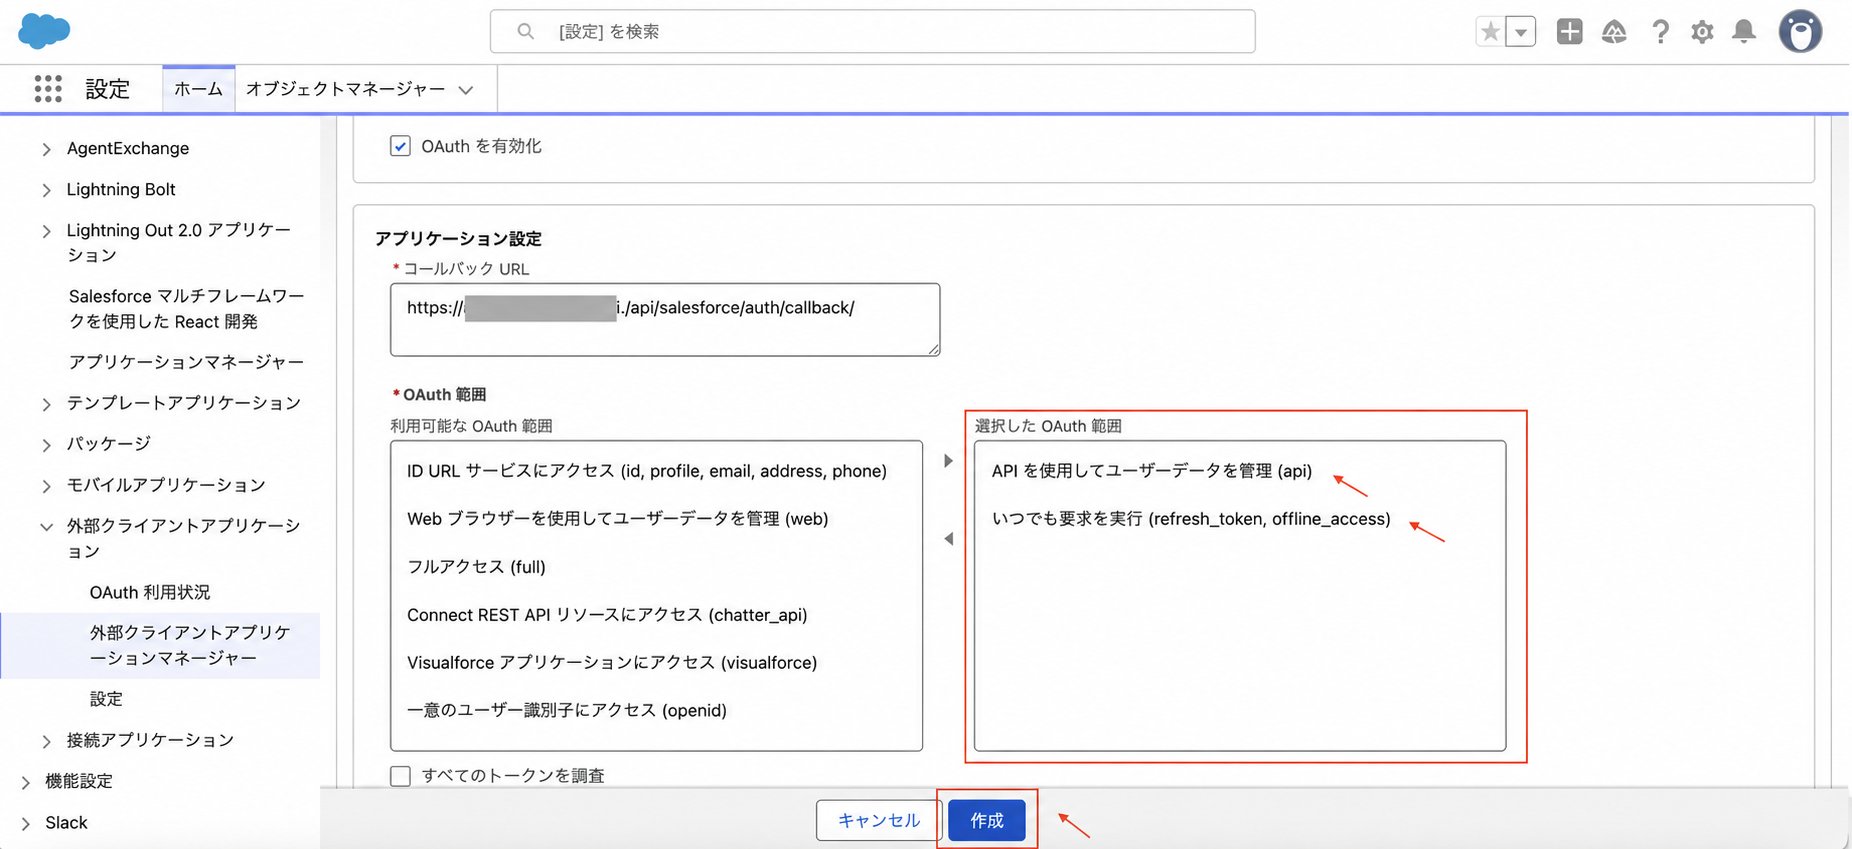Select selected scope refresh_token, offline_access
The width and height of the screenshot is (1852, 849).
tap(1191, 519)
